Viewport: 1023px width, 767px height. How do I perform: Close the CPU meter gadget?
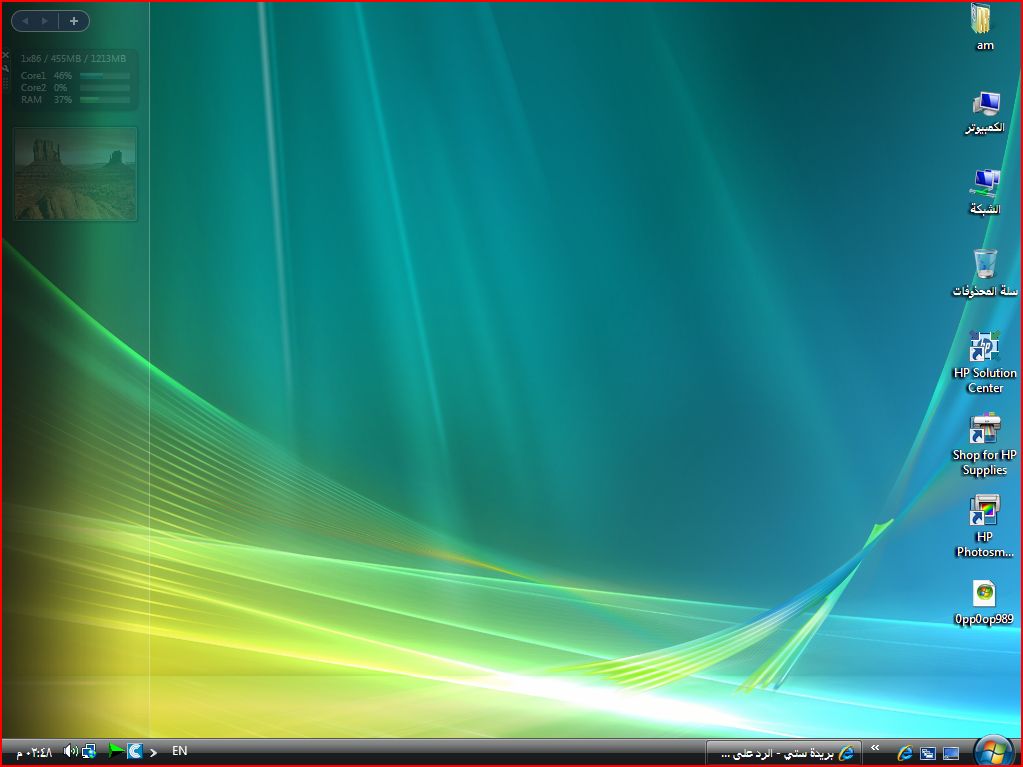(x=5, y=55)
